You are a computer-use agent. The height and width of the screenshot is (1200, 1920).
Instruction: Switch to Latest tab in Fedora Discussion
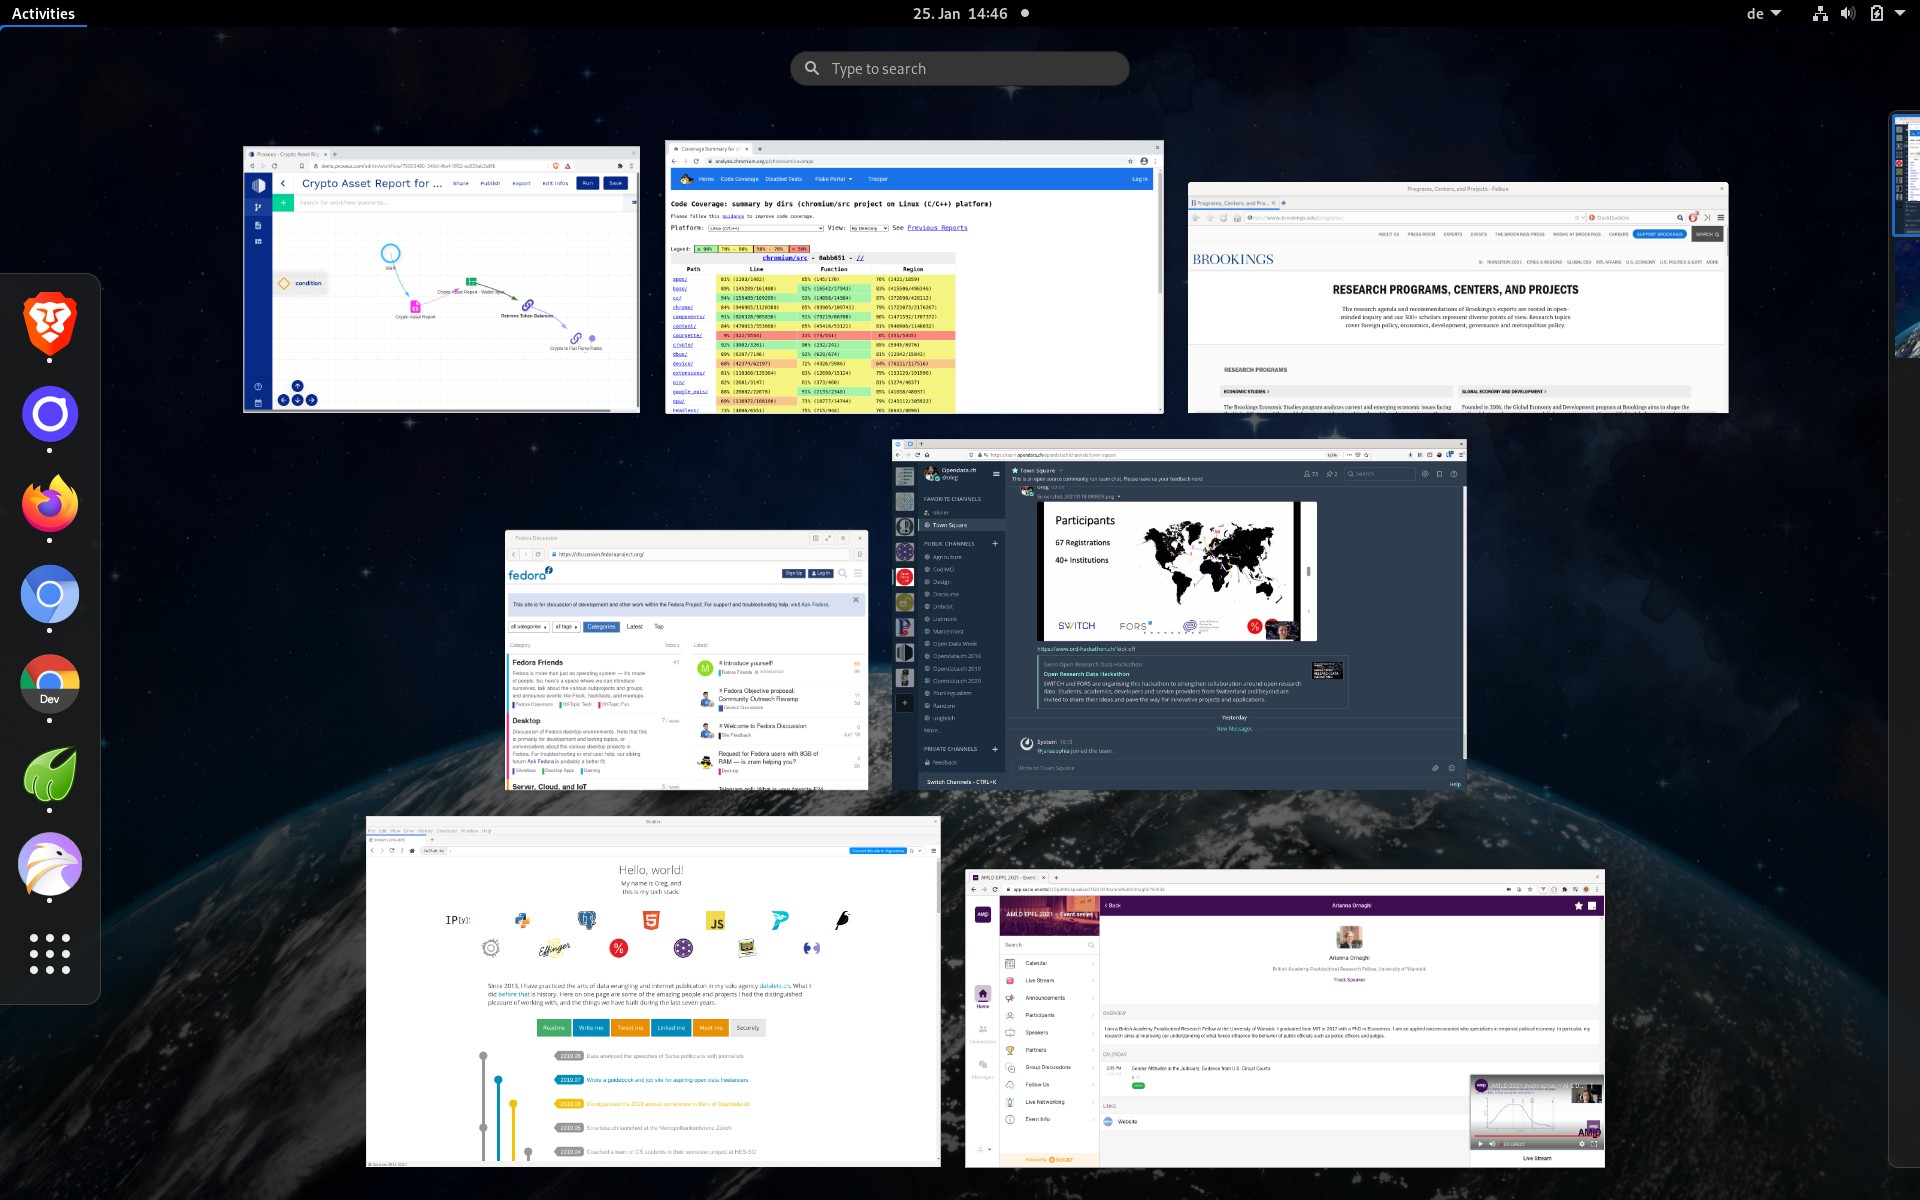[634, 627]
